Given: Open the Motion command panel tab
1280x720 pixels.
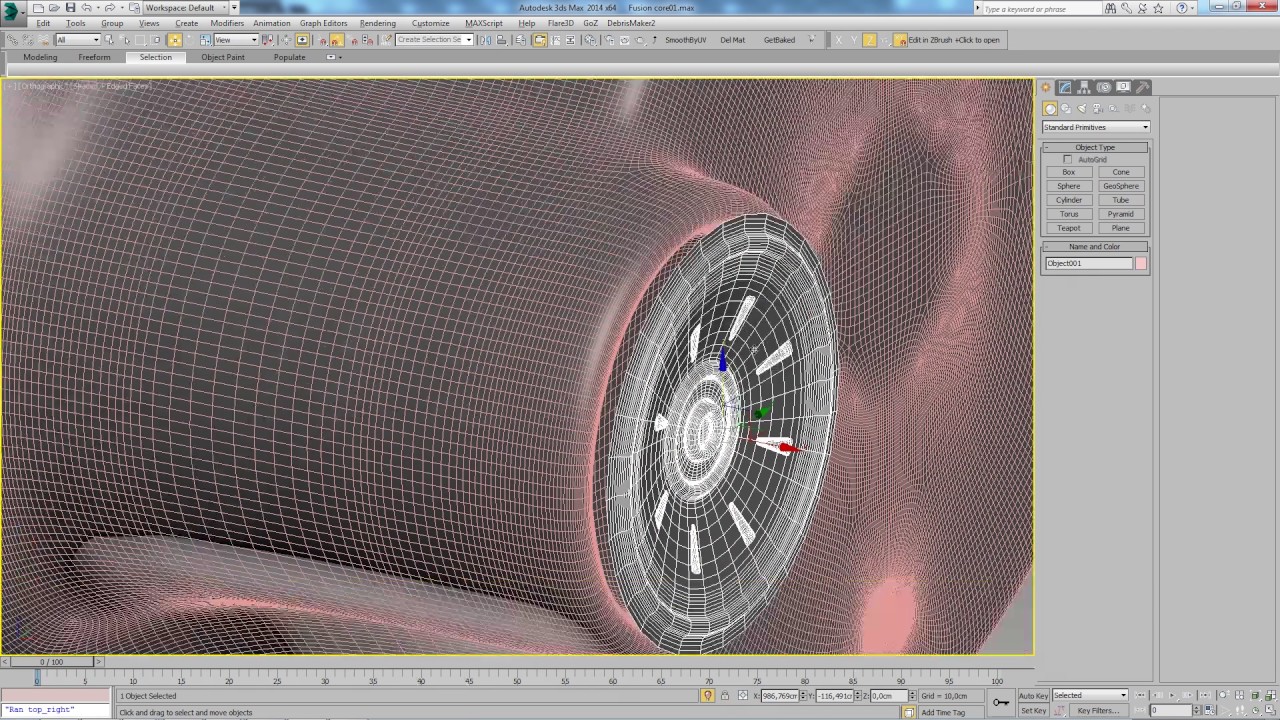Looking at the screenshot, I should 1104,88.
